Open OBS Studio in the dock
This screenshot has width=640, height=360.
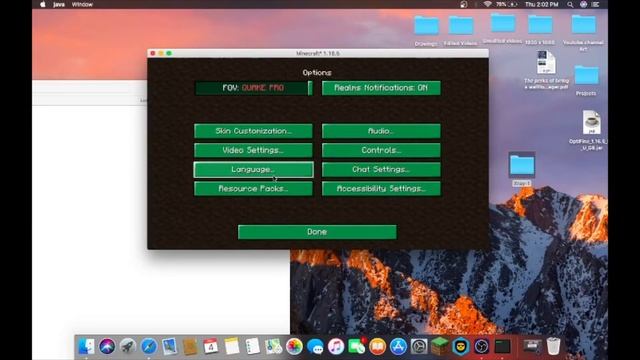pyautogui.click(x=482, y=347)
